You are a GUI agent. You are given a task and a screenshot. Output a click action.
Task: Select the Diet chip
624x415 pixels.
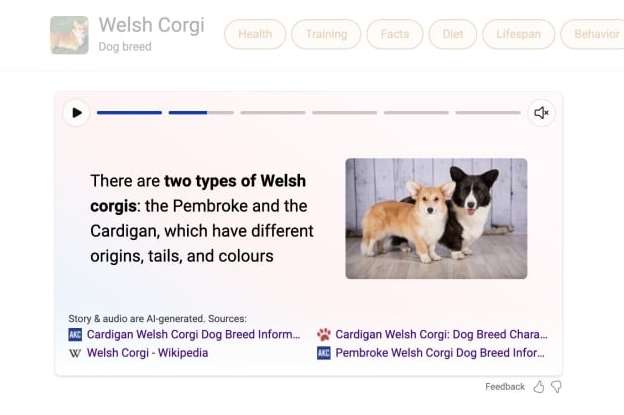click(453, 34)
